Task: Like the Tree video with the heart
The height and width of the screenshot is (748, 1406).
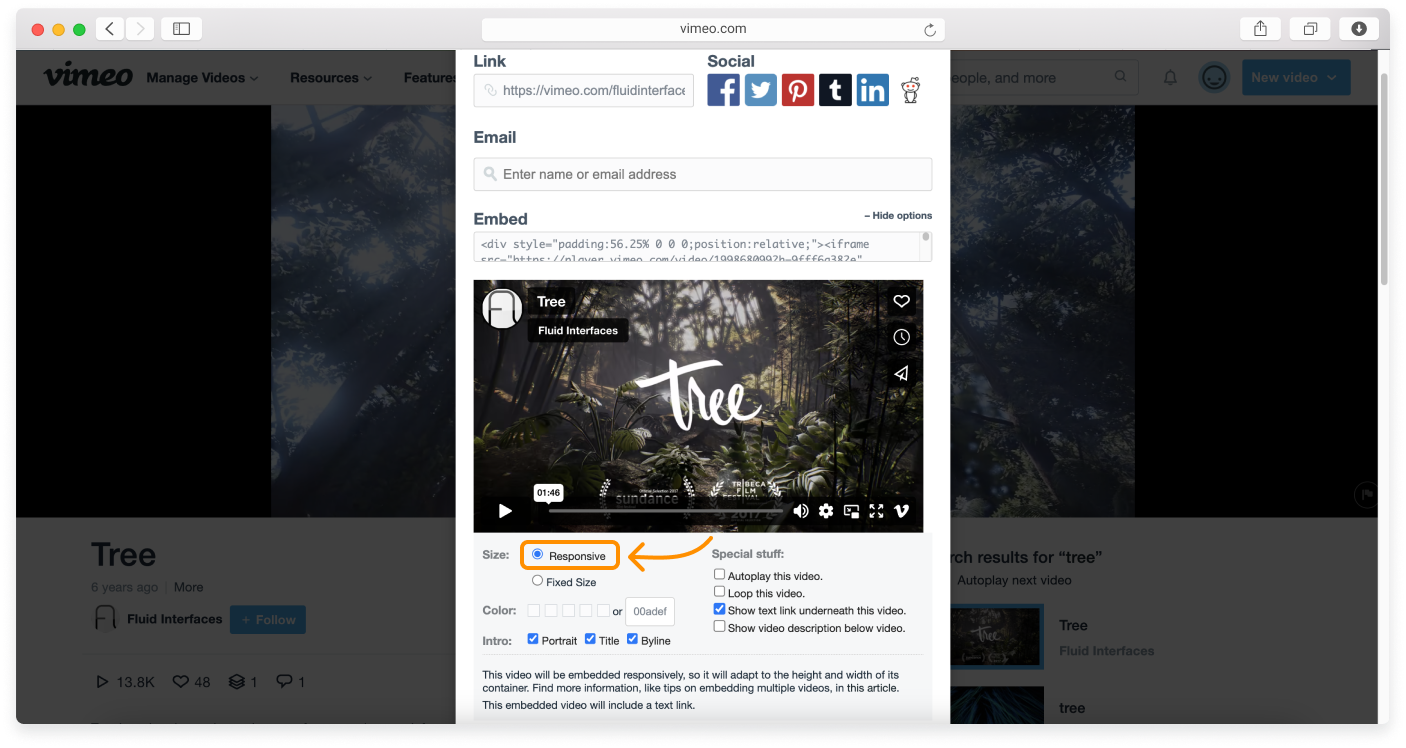Action: [901, 300]
